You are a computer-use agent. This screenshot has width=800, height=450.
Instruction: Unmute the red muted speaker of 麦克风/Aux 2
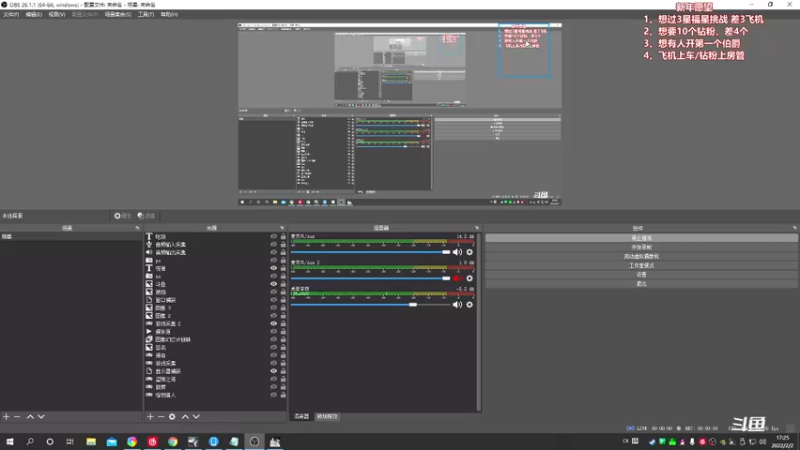coord(458,279)
